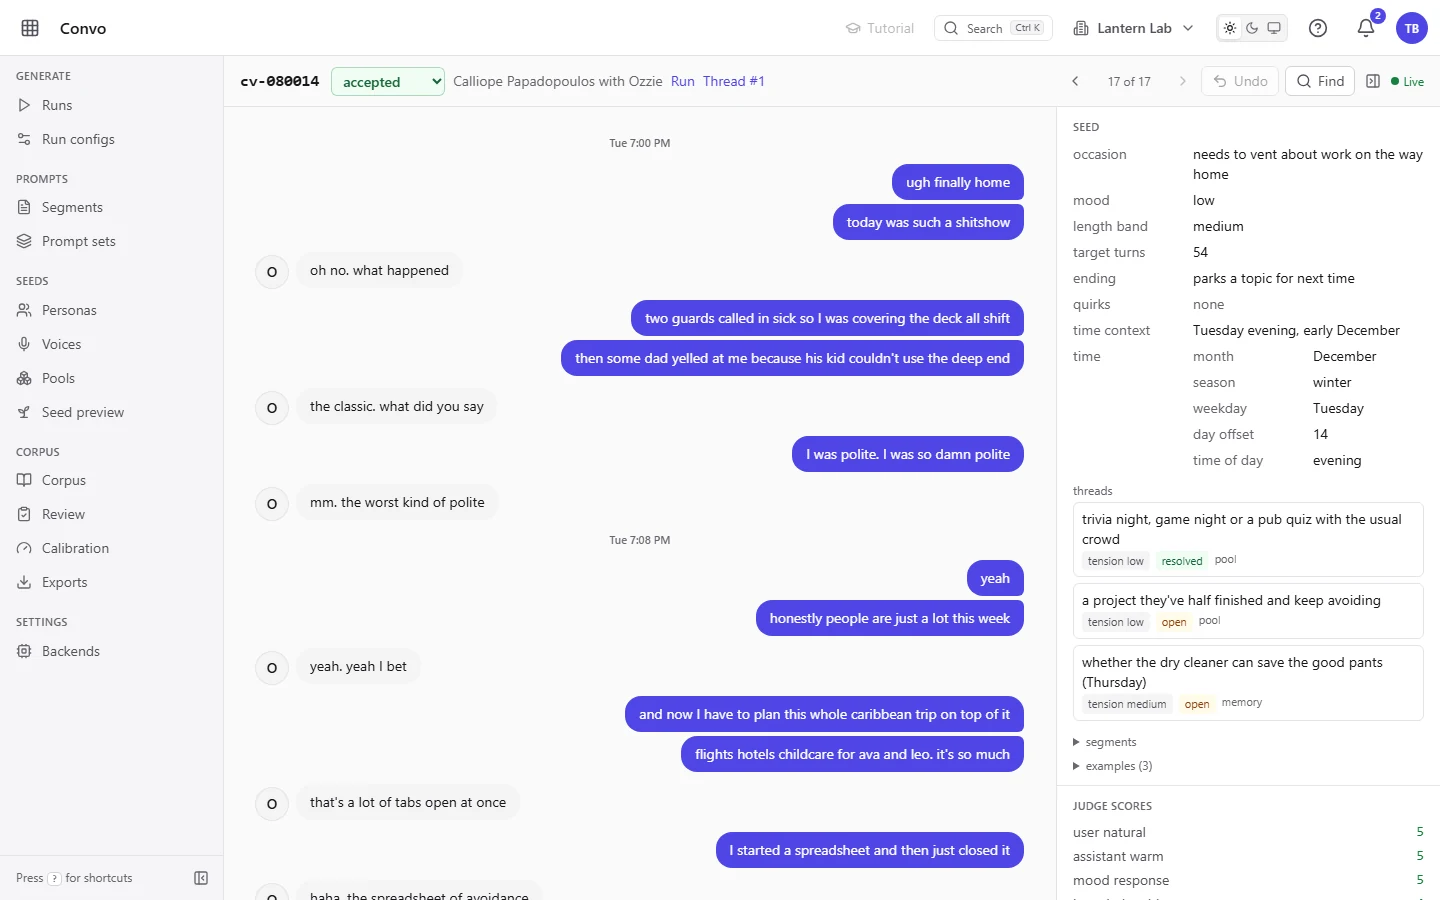Go to previous conversation chevron
The height and width of the screenshot is (900, 1440).
click(x=1075, y=81)
